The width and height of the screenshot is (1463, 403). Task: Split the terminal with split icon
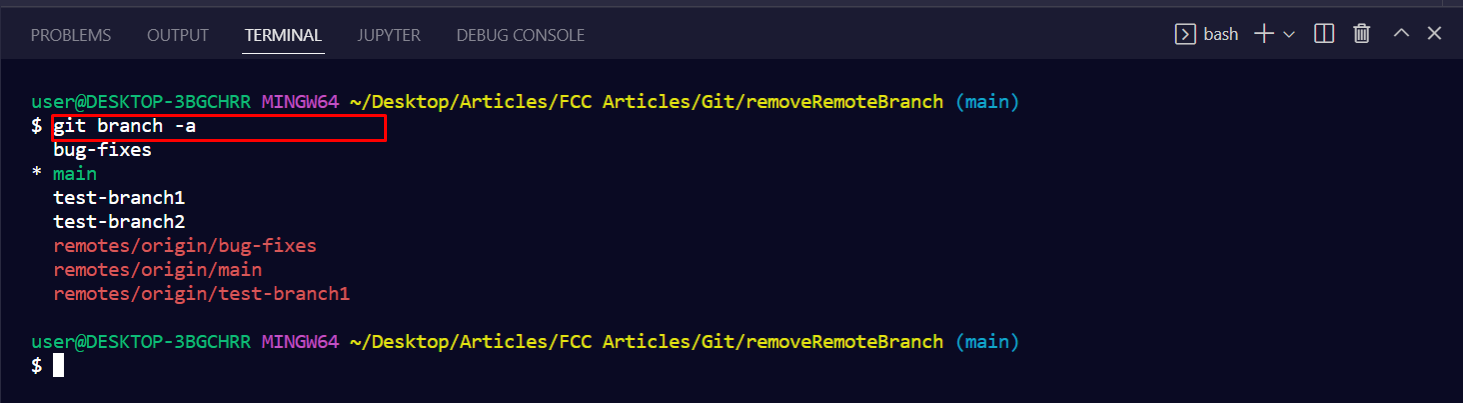pyautogui.click(x=1324, y=34)
